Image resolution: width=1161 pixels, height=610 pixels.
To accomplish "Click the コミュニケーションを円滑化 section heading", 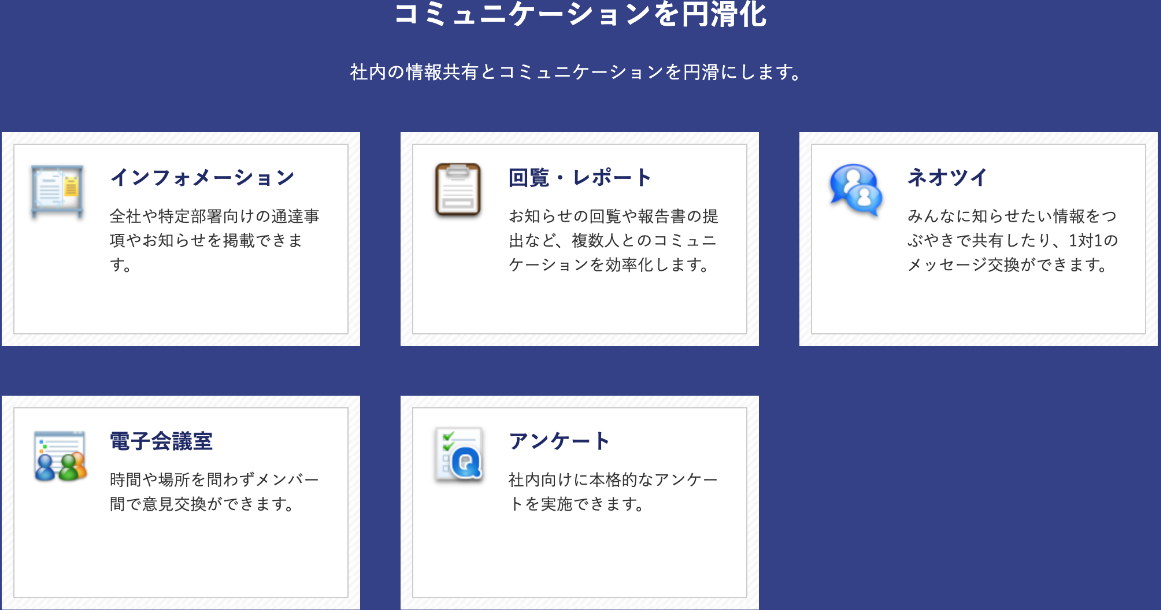I will [x=580, y=13].
